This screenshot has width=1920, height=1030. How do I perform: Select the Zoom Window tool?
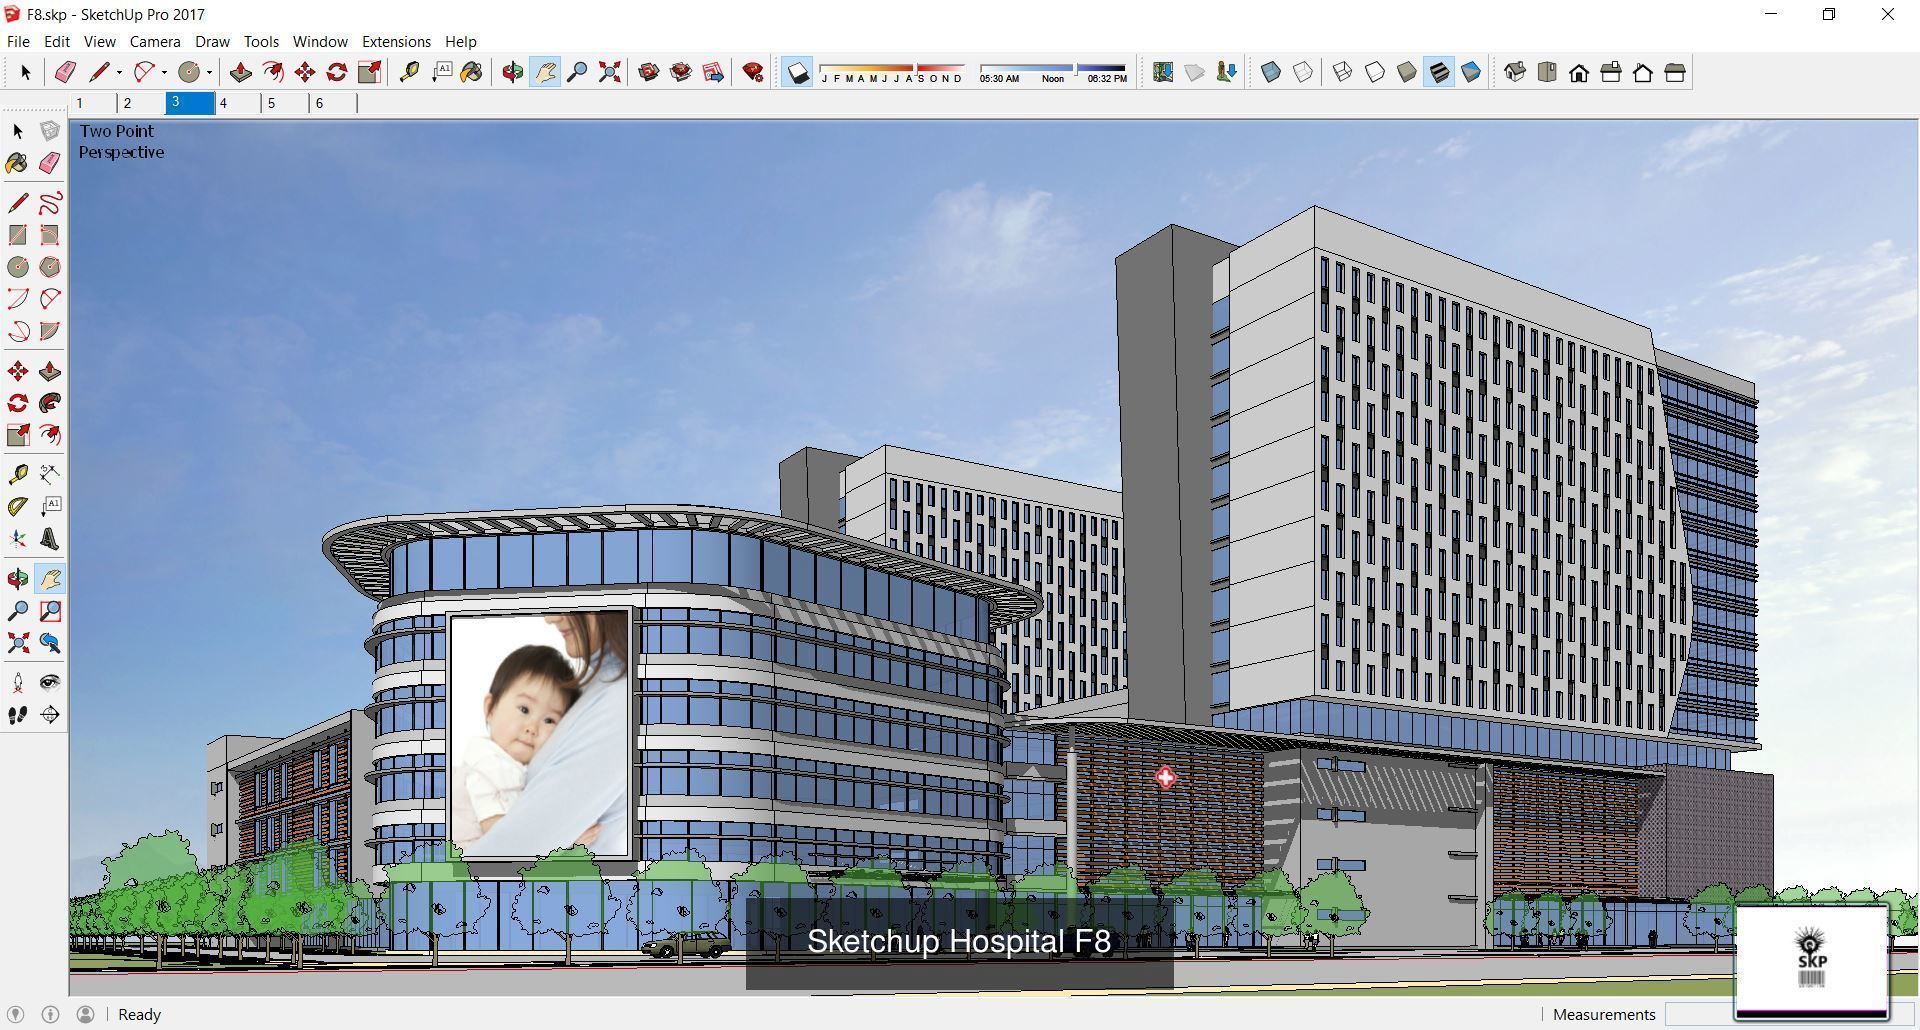pos(50,611)
